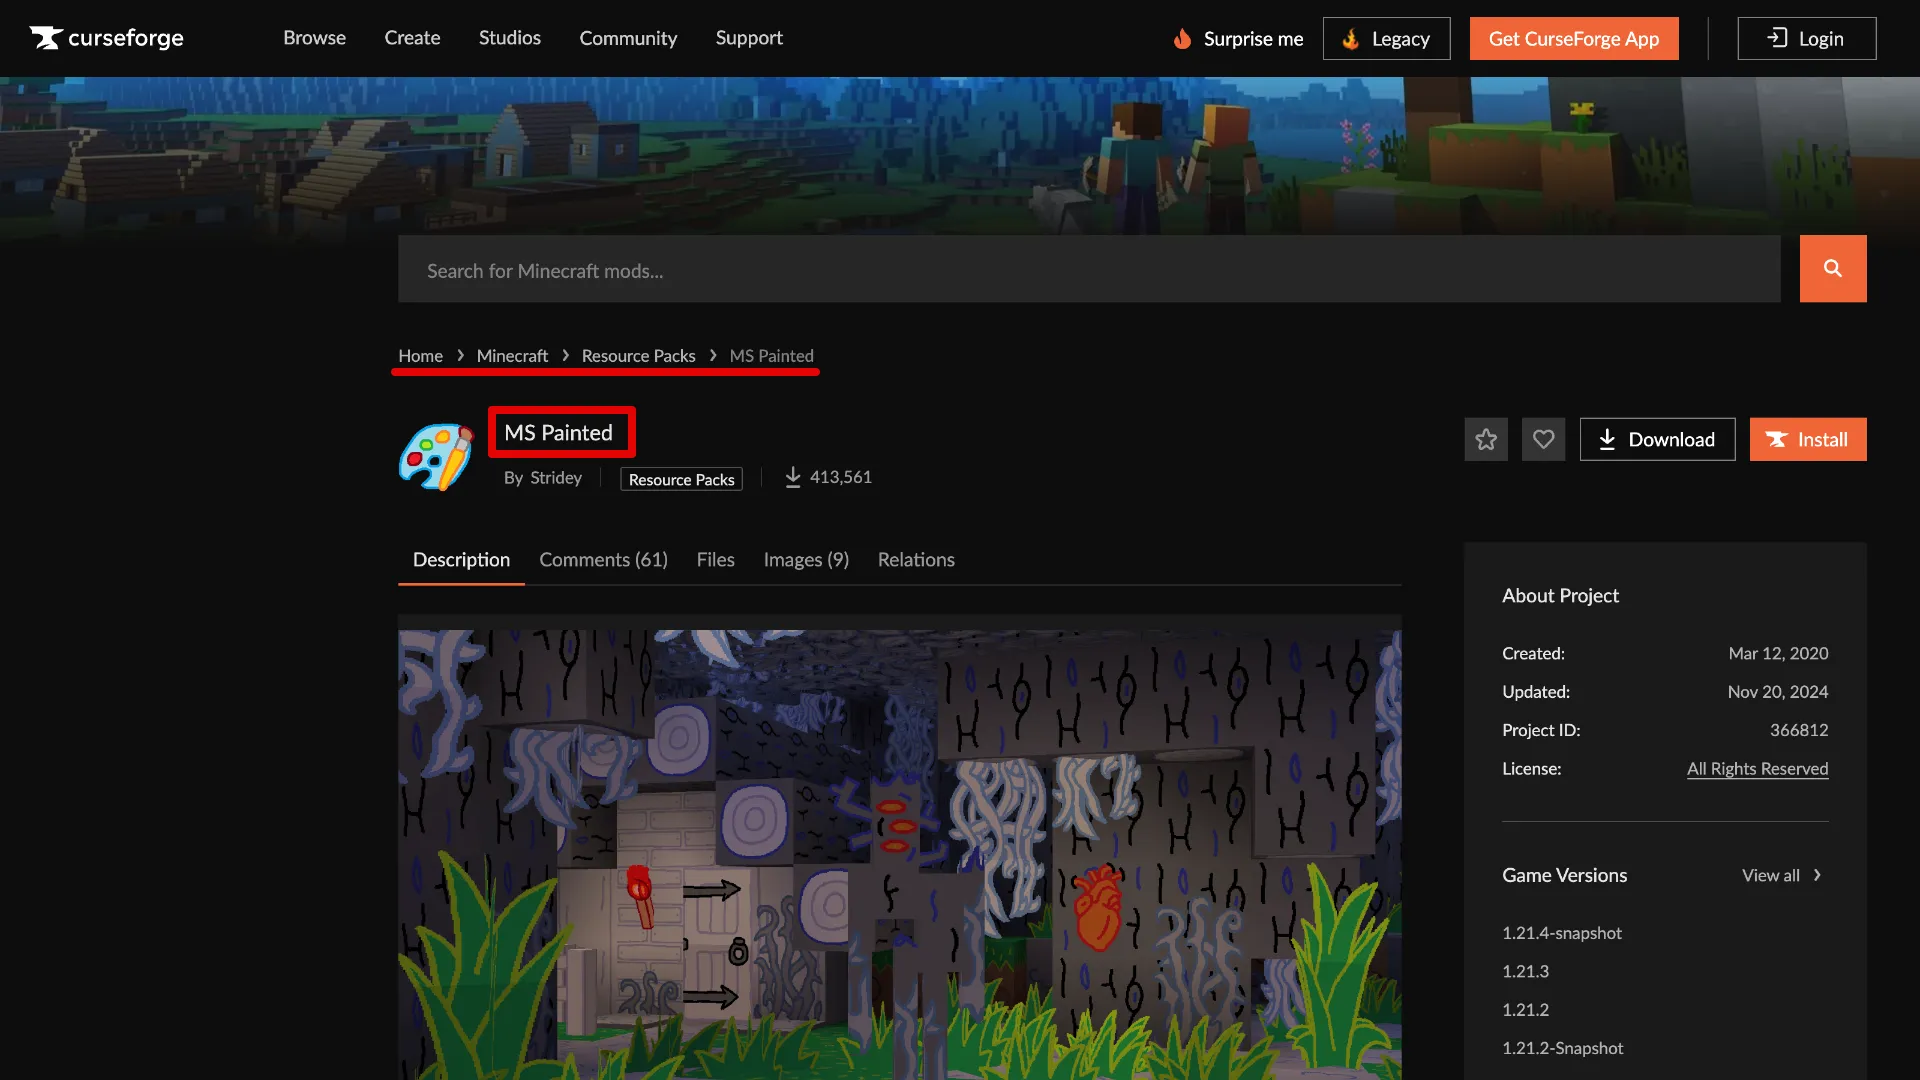Select the Comments 61 tab

[x=603, y=559]
